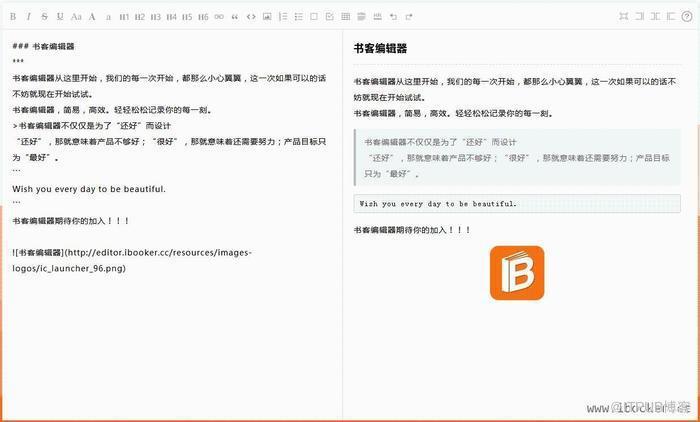Click 'Wish you every day to be beautiful.' in editor
The width and height of the screenshot is (700, 422).
89,189
